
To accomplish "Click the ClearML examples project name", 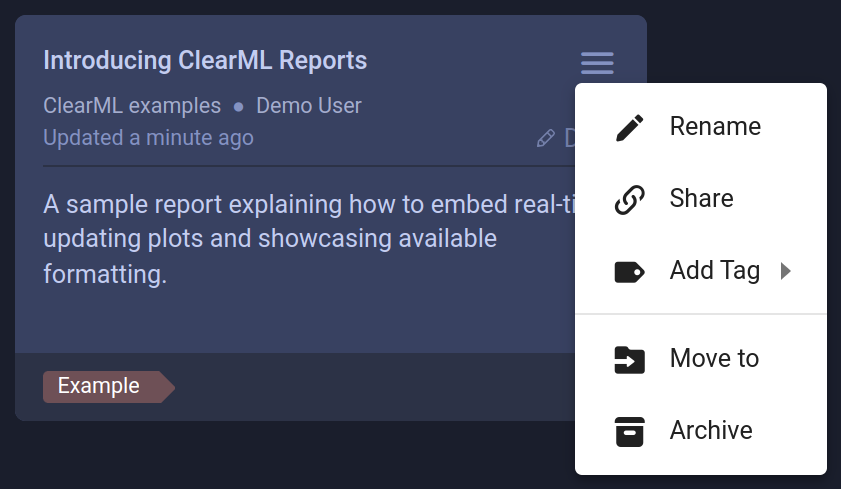I will pos(132,106).
